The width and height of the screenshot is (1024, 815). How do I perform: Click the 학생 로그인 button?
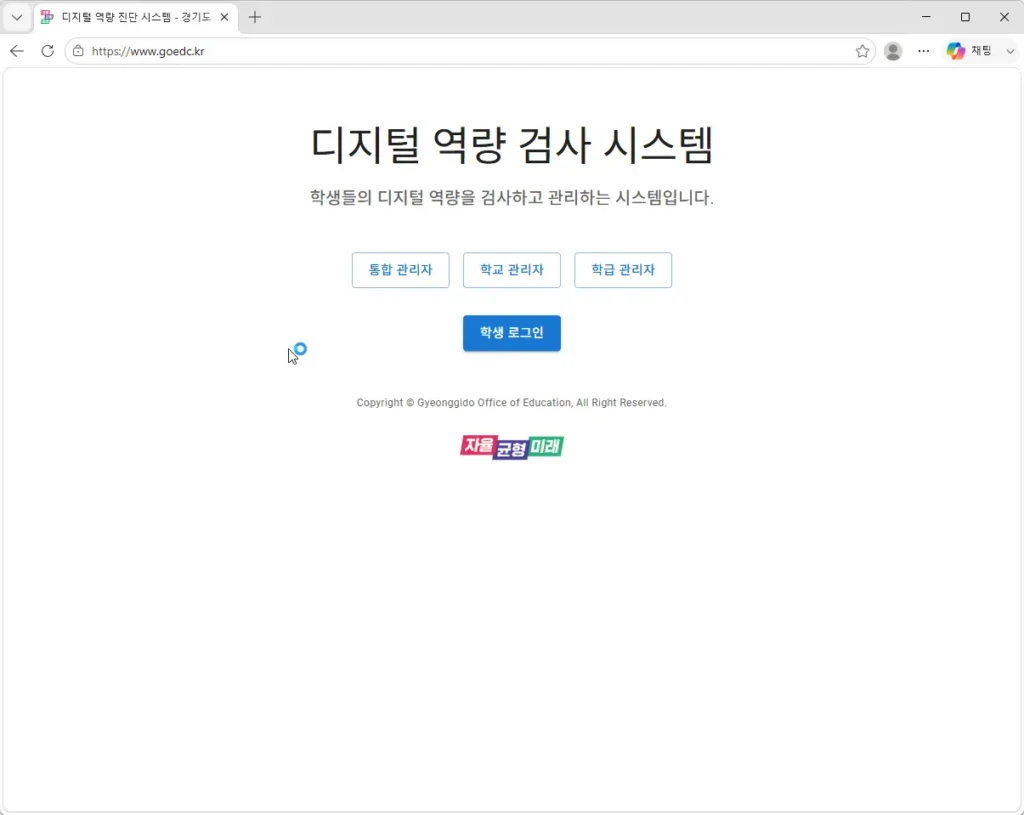click(512, 333)
